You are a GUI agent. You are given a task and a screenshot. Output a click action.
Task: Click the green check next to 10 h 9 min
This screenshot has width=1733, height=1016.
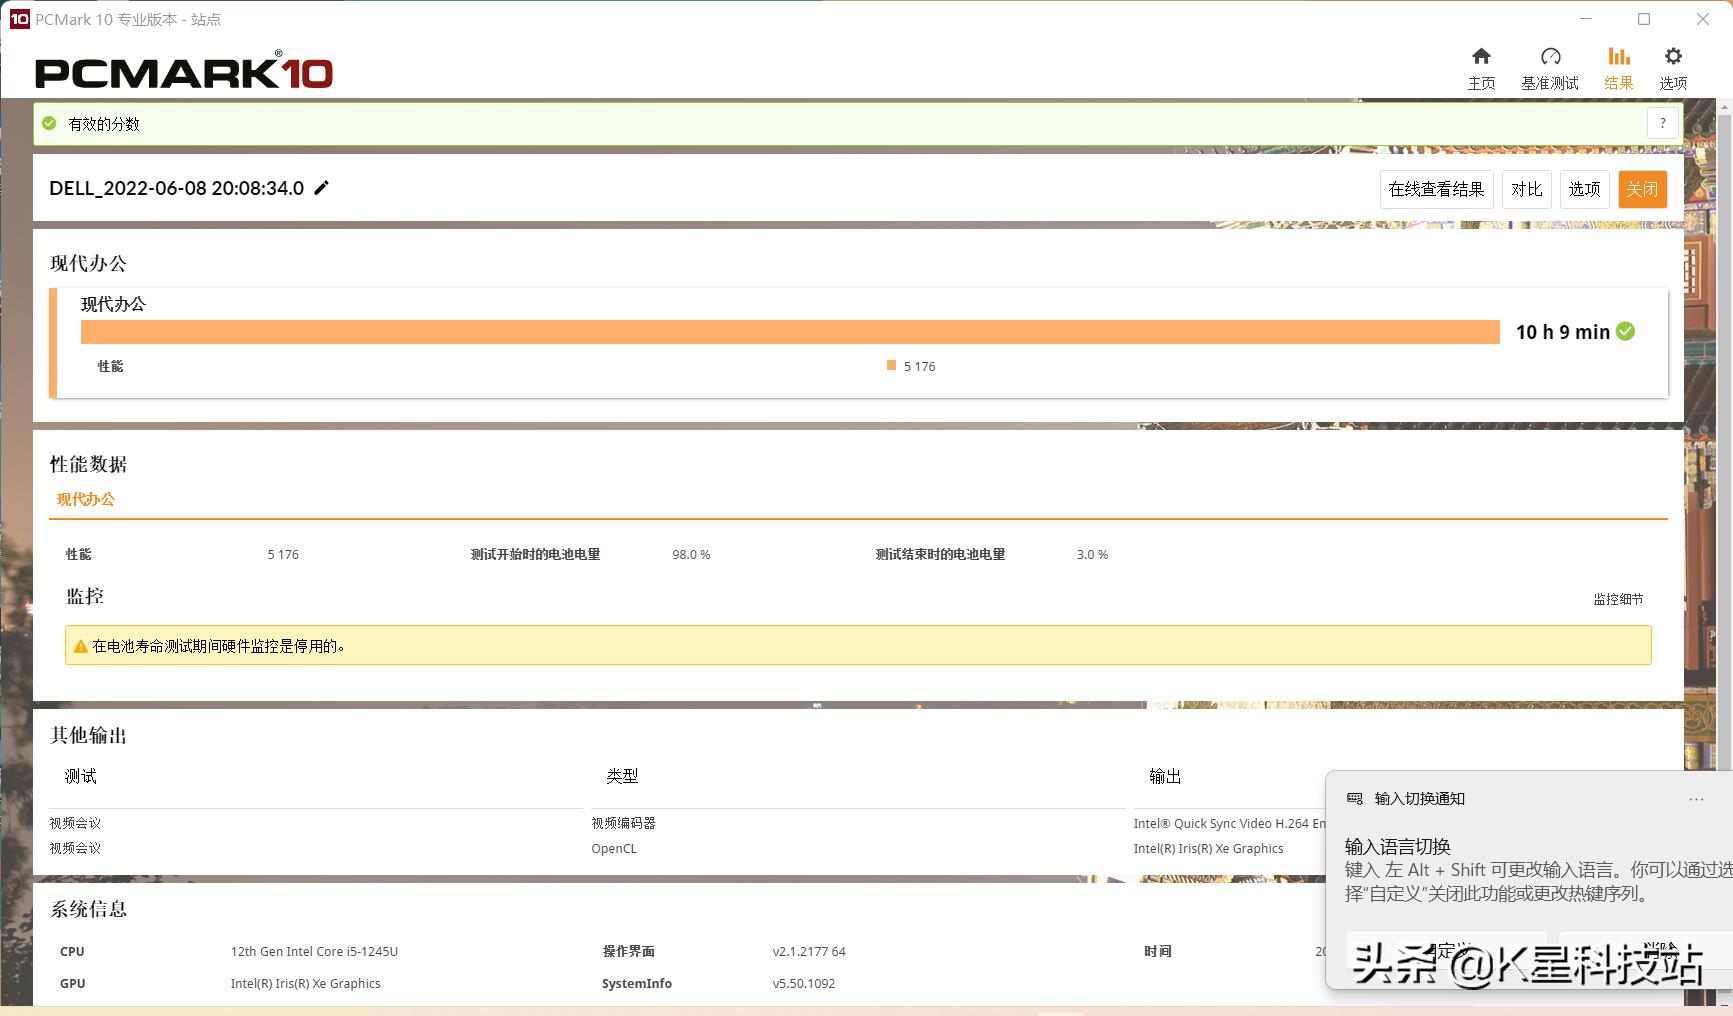tap(1626, 332)
